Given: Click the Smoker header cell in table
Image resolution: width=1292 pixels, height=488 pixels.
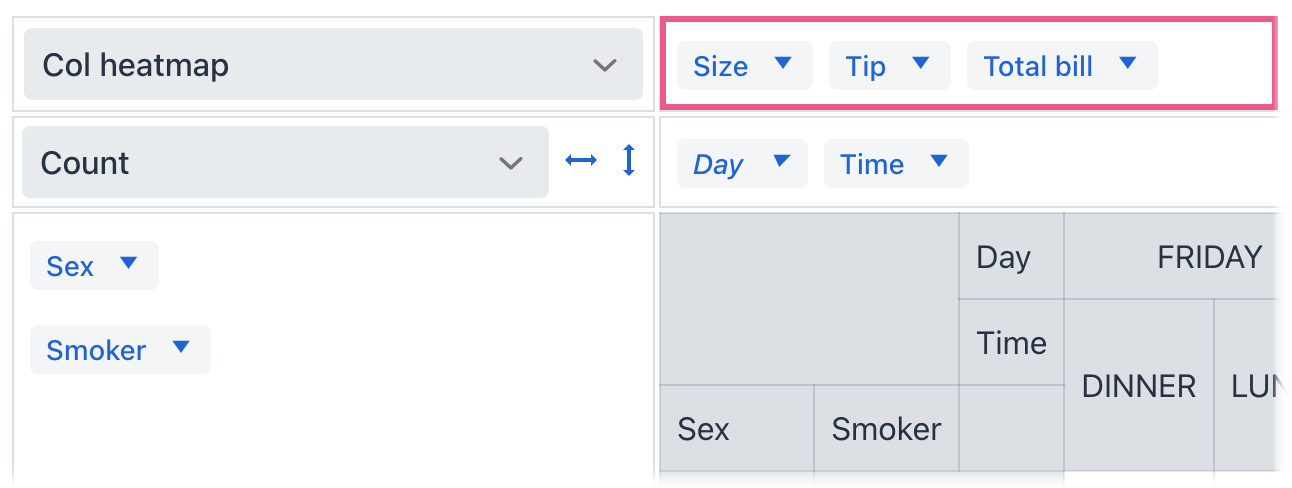Looking at the screenshot, I should (886, 429).
